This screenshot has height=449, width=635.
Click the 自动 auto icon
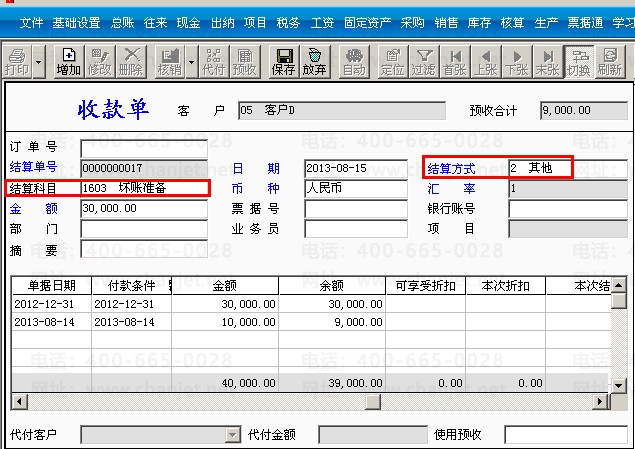point(354,62)
